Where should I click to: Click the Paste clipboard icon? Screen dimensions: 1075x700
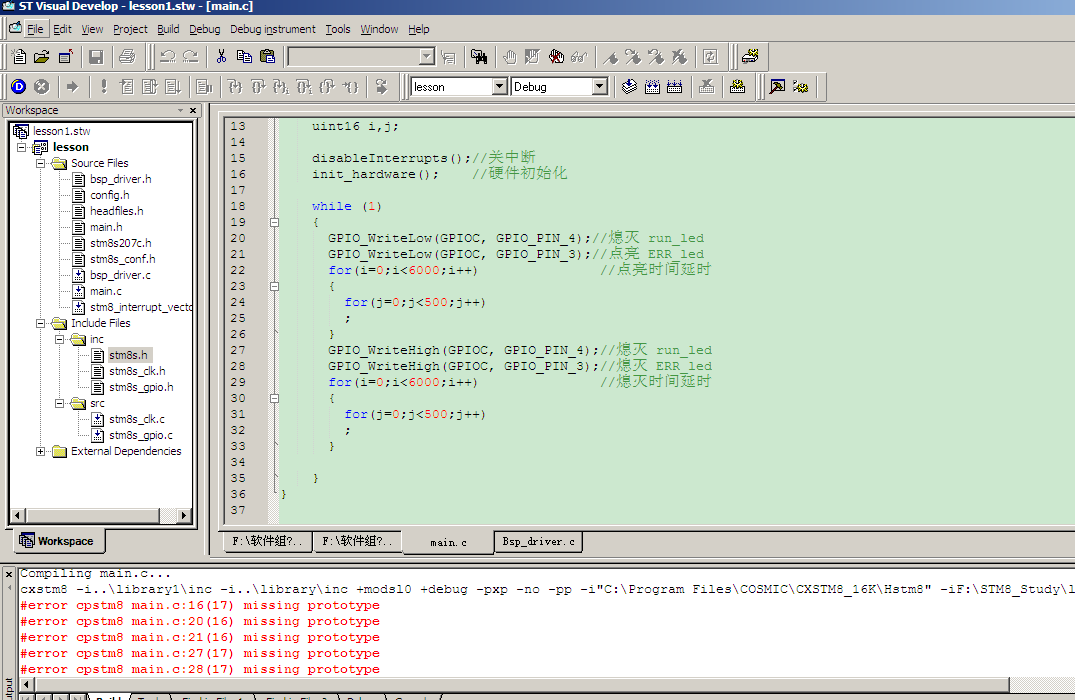[267, 57]
